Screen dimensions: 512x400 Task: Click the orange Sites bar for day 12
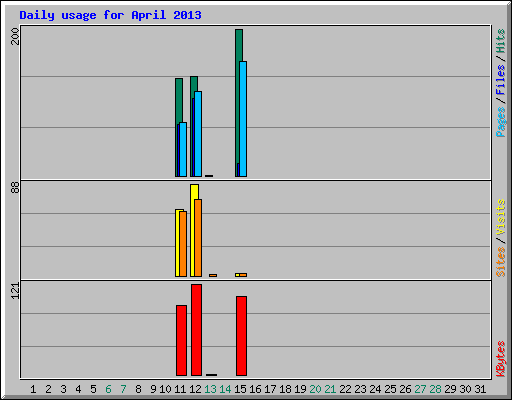tap(198, 238)
